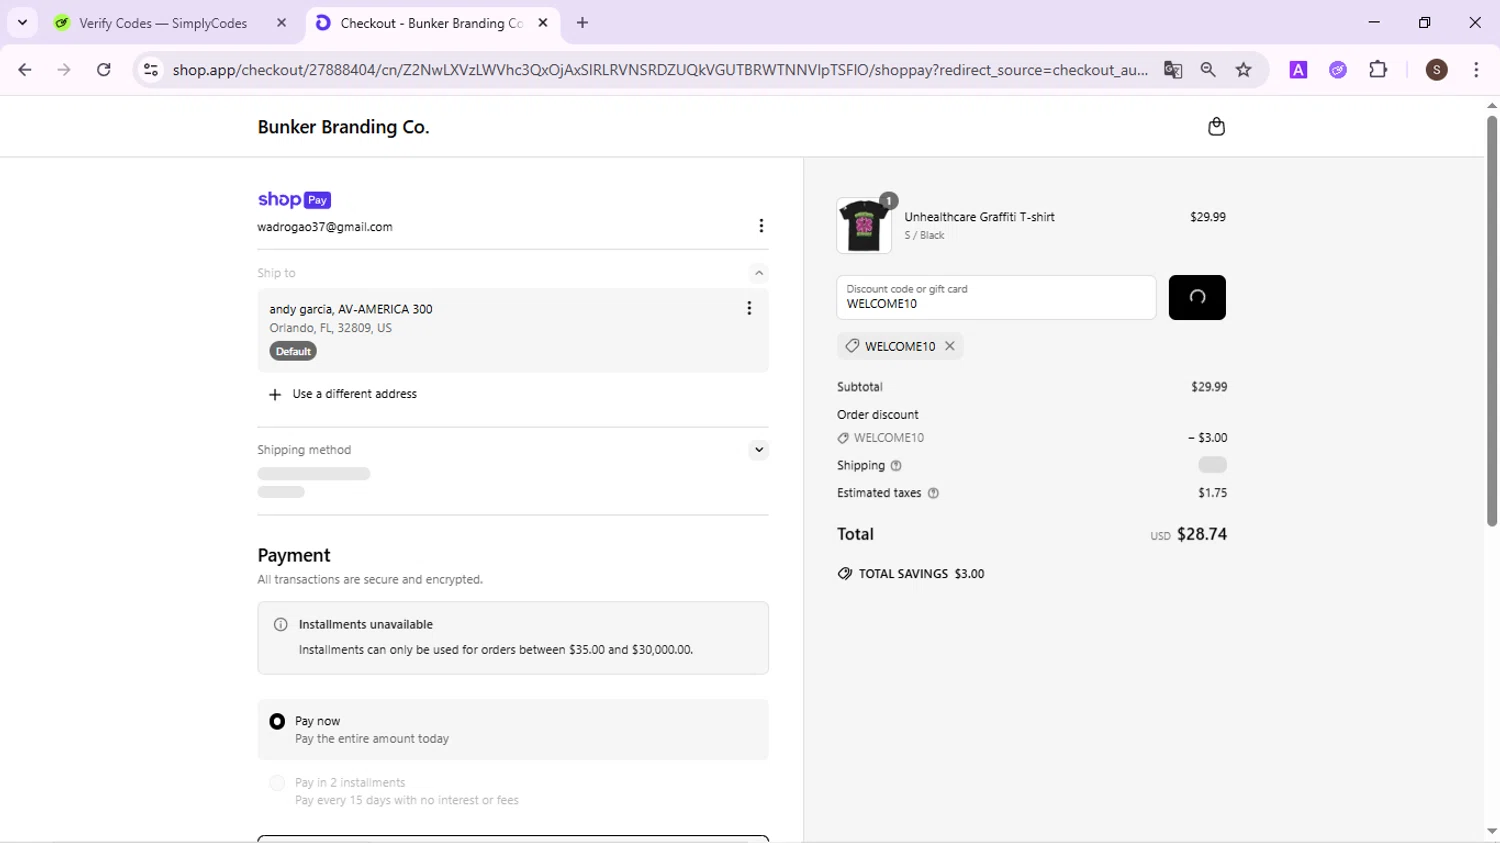The image size is (1500, 843).
Task: Click the Discount code or gift card field
Action: click(996, 297)
